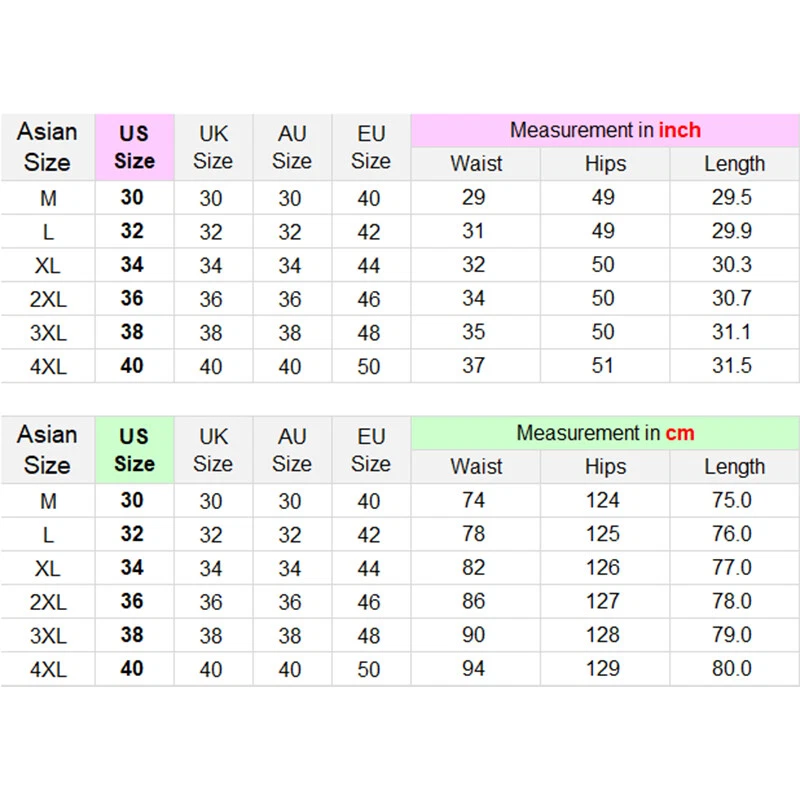Select the 129 hips cell
This screenshot has height=800, width=800.
tap(603, 668)
